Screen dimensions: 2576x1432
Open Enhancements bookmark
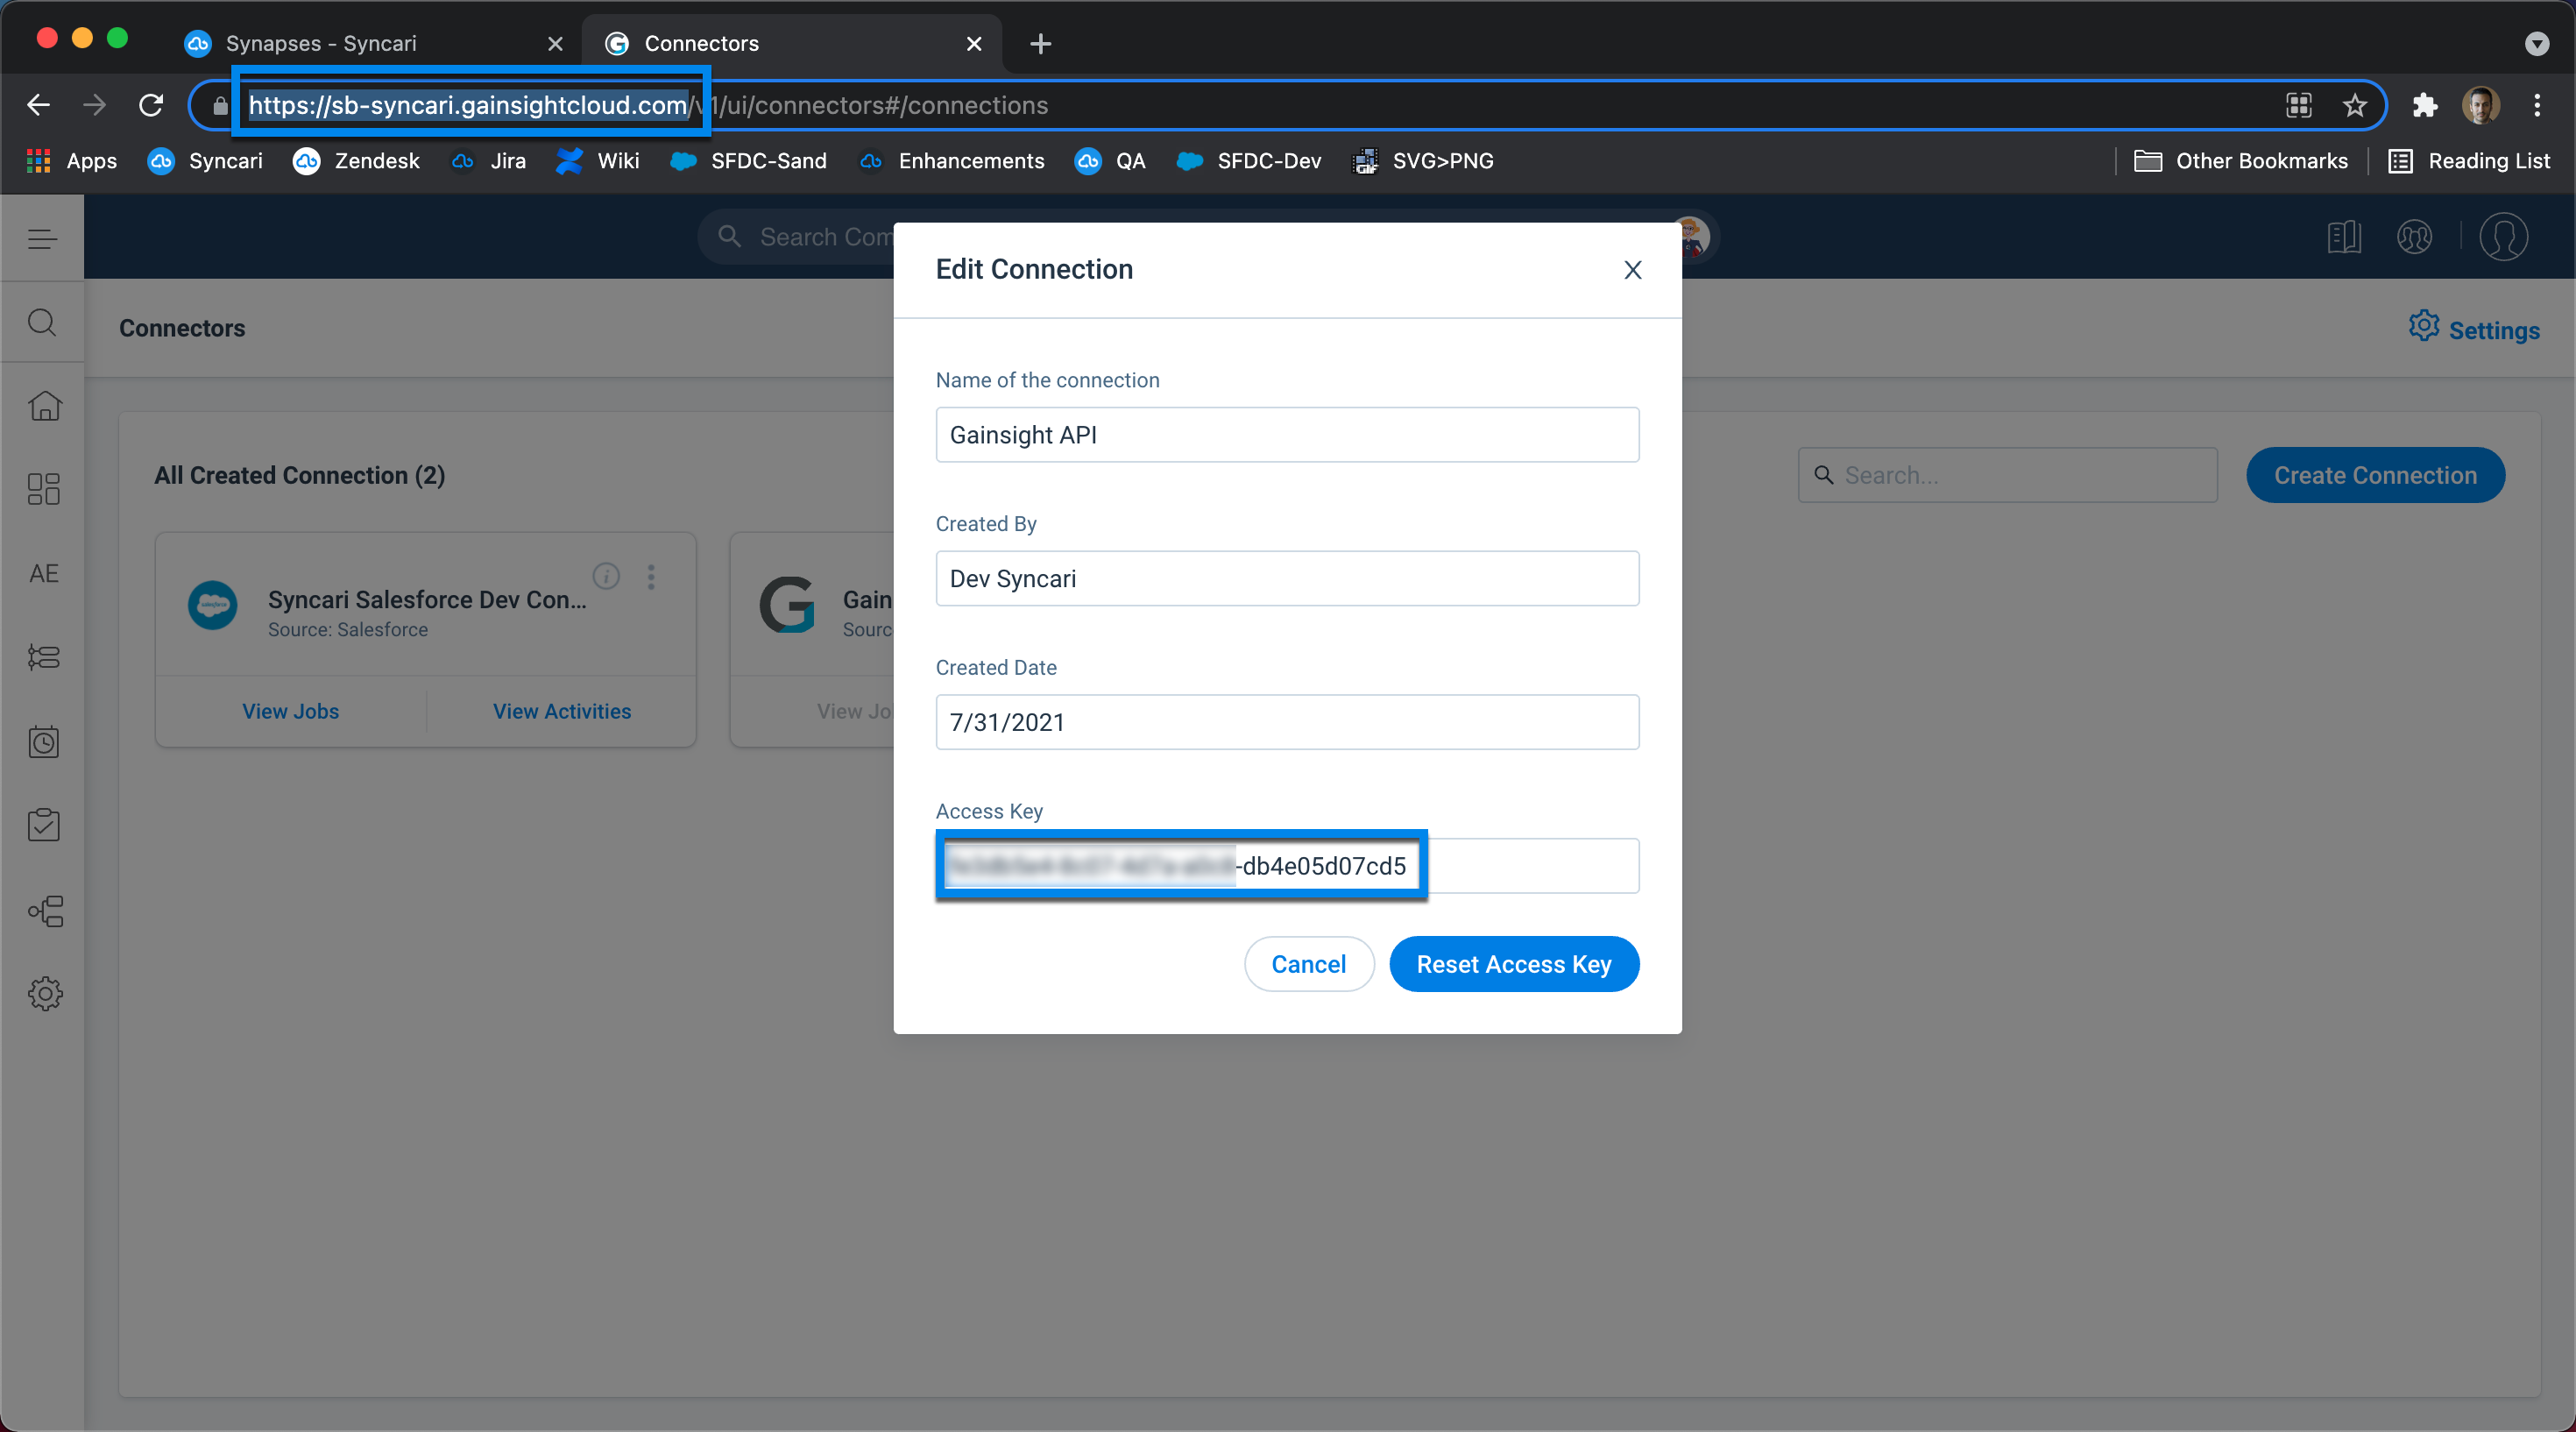[952, 161]
